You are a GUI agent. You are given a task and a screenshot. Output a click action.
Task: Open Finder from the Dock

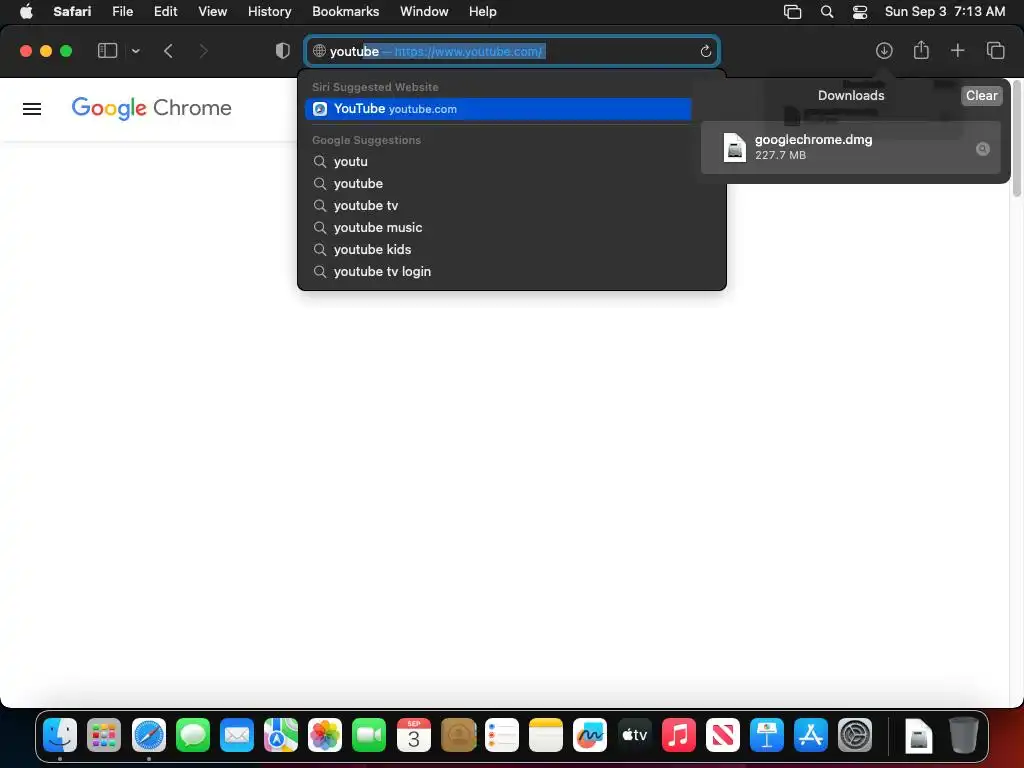coord(60,735)
